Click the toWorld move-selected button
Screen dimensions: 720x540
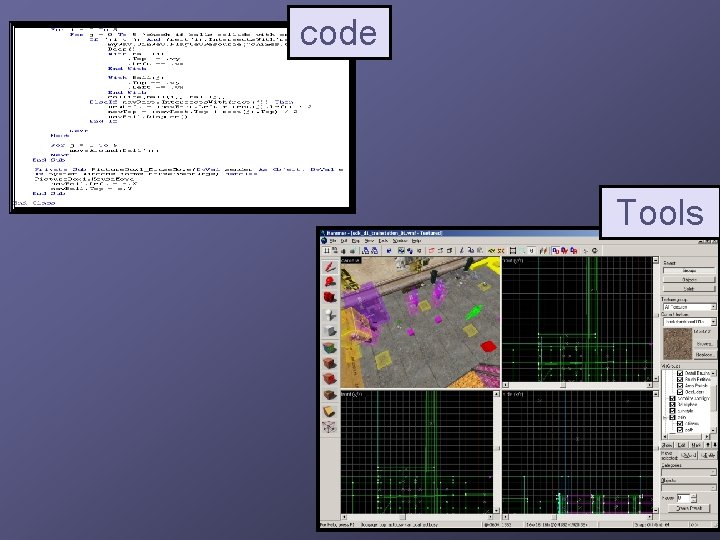tap(688, 456)
